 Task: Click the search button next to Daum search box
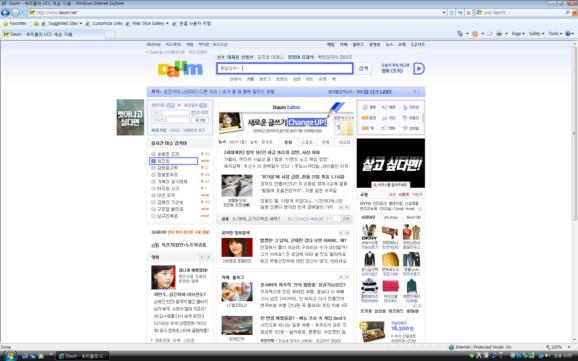(x=363, y=69)
